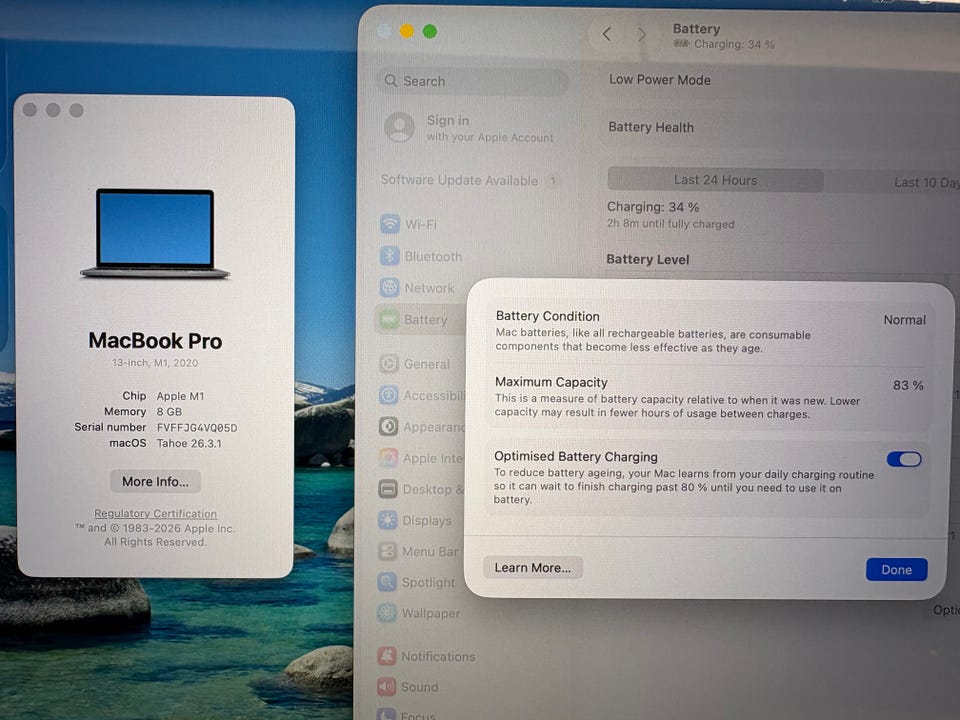Open Software Update Available item
The image size is (960, 720).
point(468,180)
